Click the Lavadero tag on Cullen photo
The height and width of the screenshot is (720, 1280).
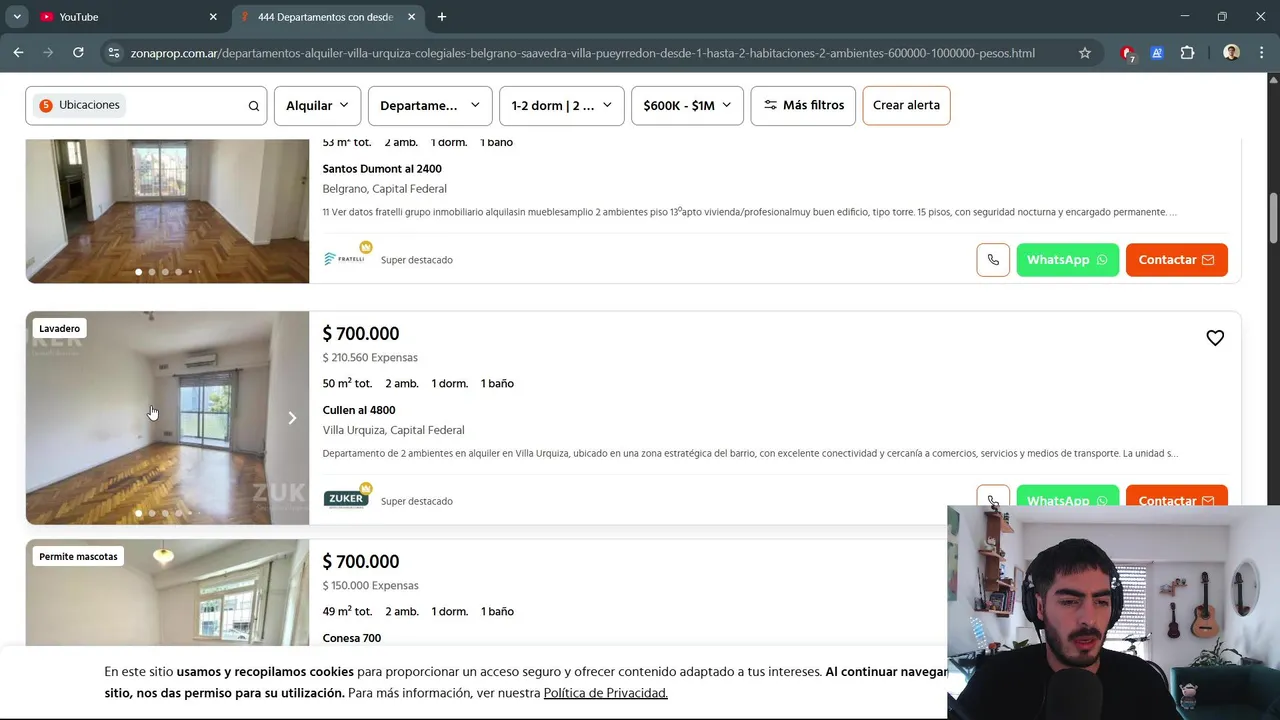point(60,328)
